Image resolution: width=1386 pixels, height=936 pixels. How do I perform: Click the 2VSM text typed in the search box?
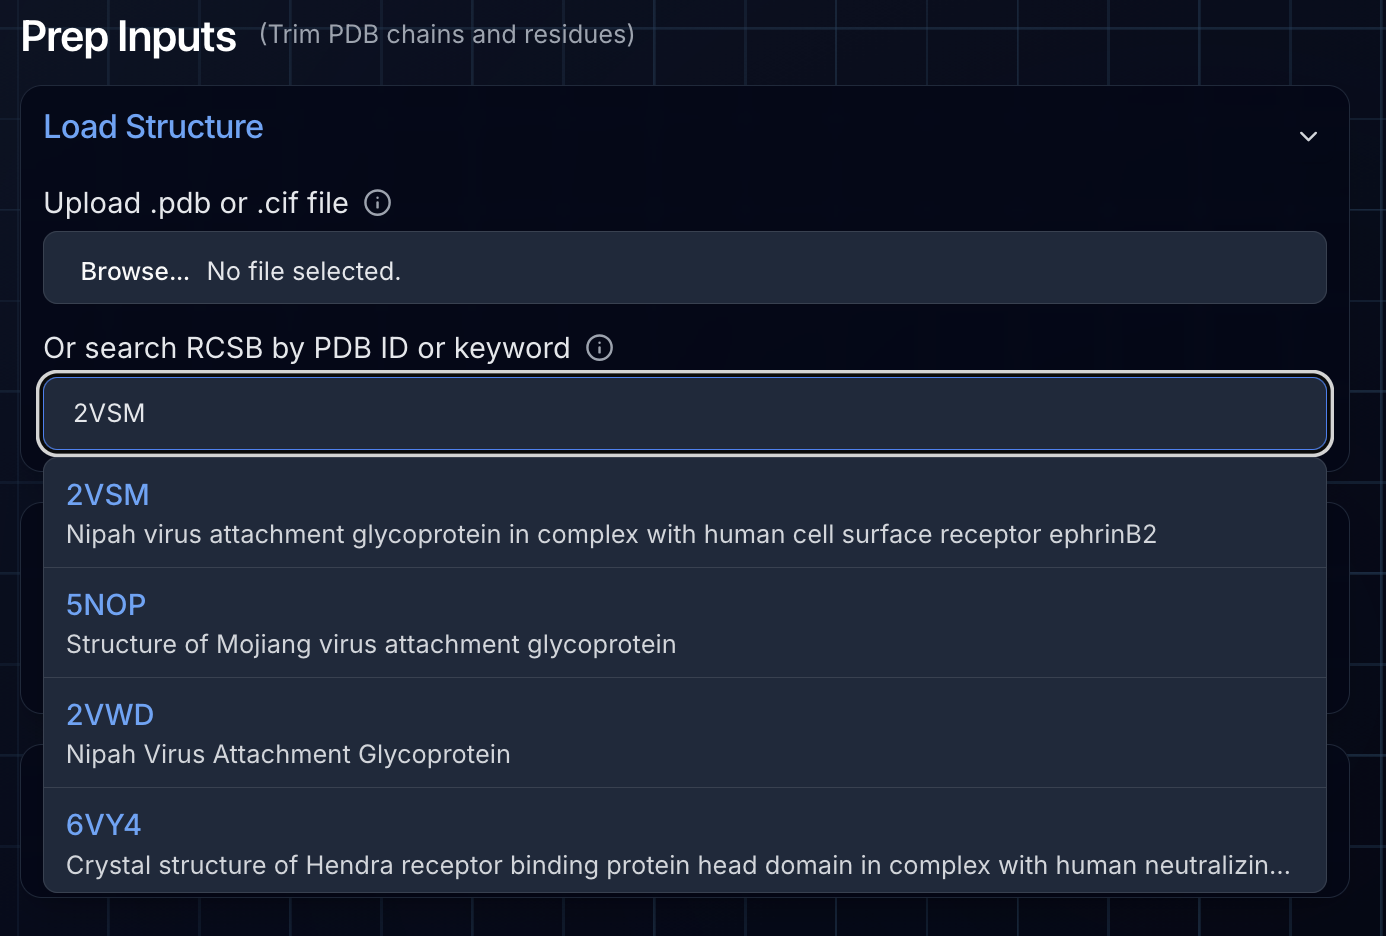tap(106, 413)
